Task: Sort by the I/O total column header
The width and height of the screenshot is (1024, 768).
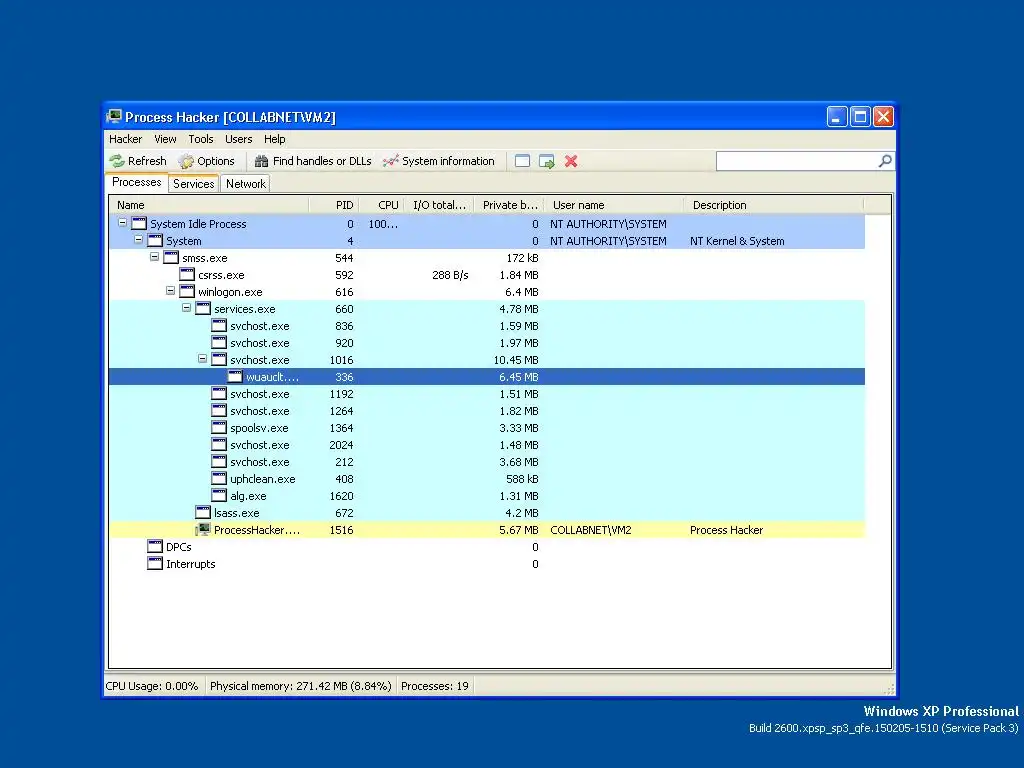Action: coord(439,205)
